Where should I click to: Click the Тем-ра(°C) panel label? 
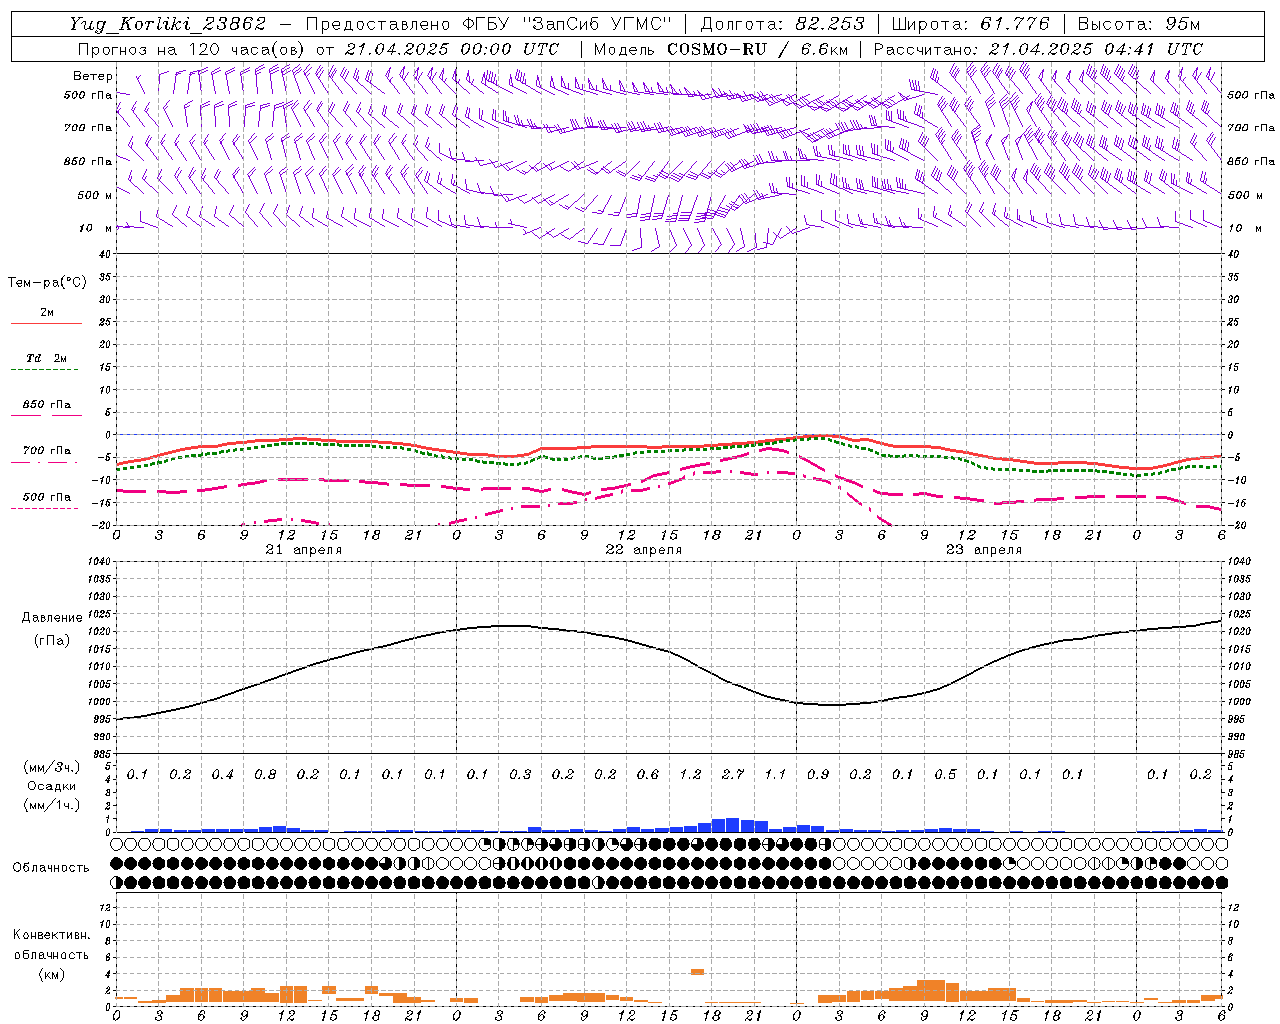point(47,283)
